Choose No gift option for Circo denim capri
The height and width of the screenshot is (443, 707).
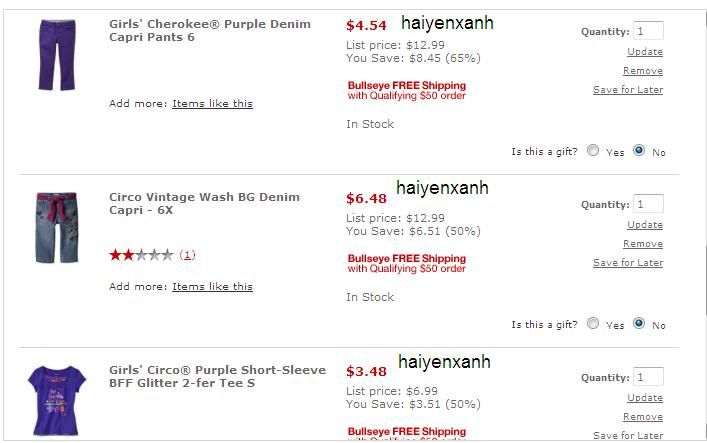pos(639,324)
